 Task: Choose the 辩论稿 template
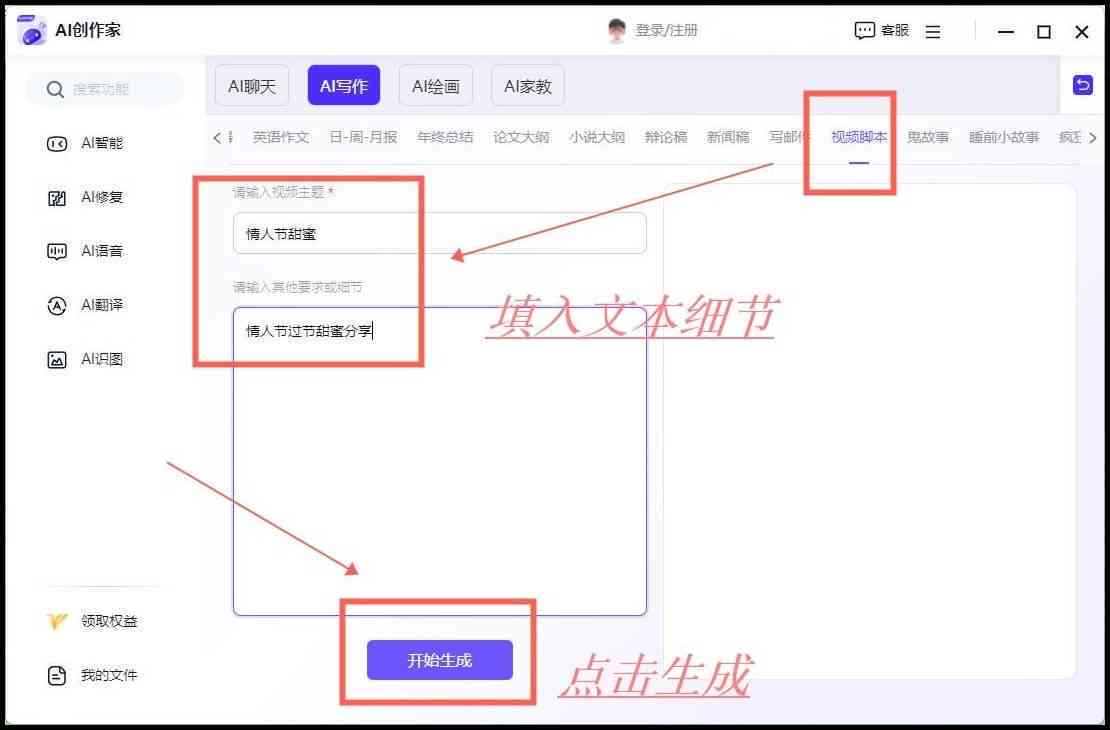point(666,137)
